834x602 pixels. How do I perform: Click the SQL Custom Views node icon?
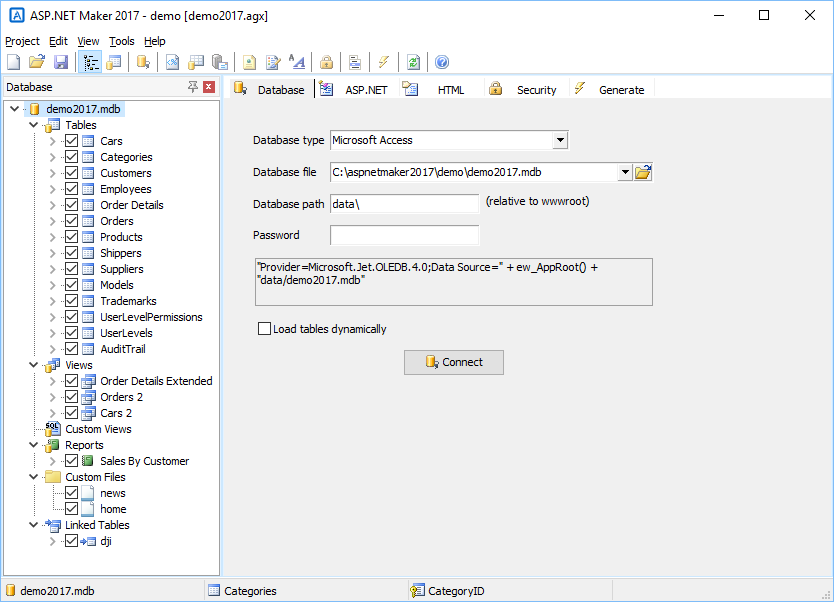52,429
